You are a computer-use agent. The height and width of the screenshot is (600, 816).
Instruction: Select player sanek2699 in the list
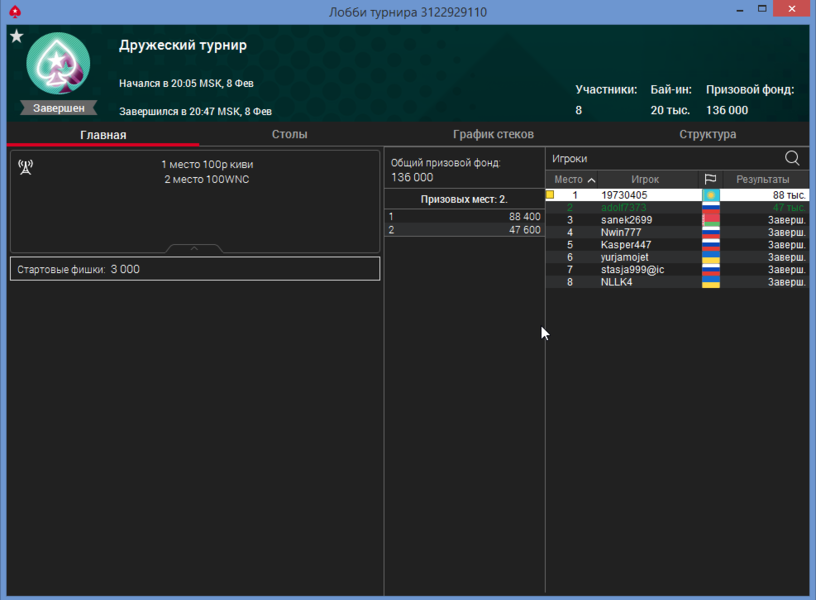point(626,220)
